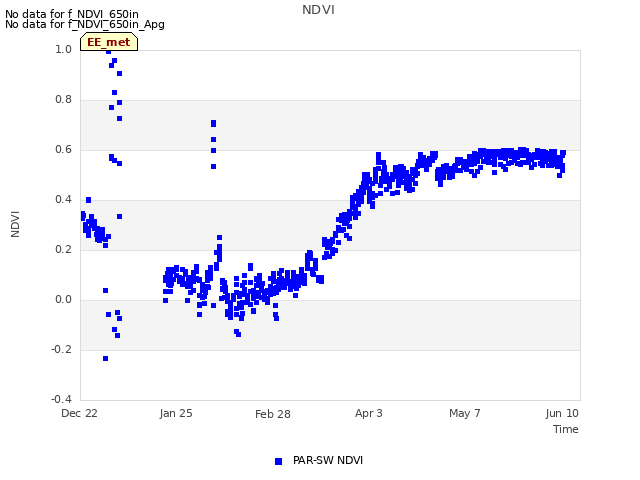Click the Time axis label

(x=566, y=429)
